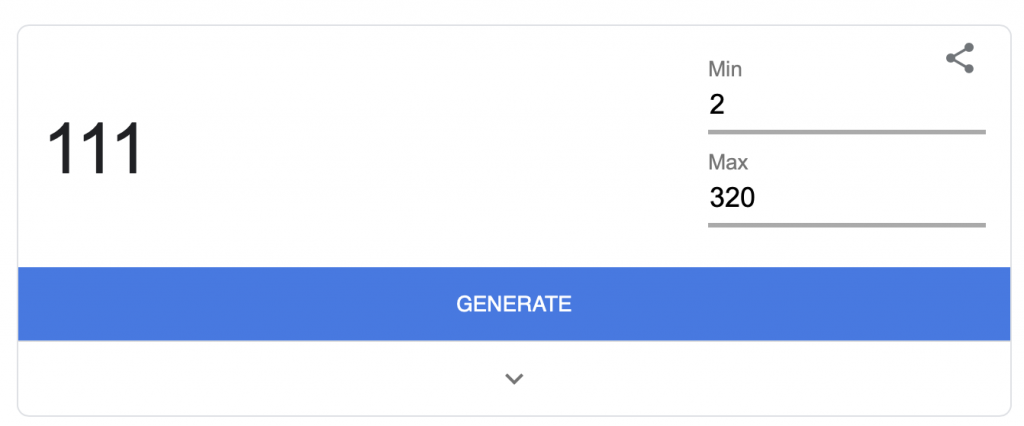
Task: Expand the card with the down chevron
Action: 515,378
